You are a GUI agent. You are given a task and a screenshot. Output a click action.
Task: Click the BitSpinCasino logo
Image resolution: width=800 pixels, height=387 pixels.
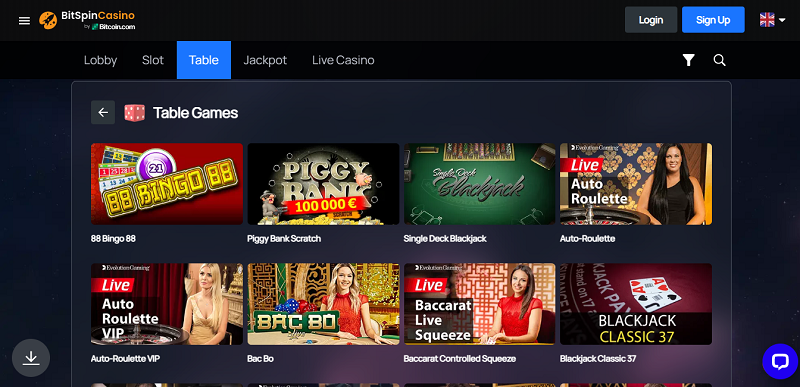tap(87, 20)
